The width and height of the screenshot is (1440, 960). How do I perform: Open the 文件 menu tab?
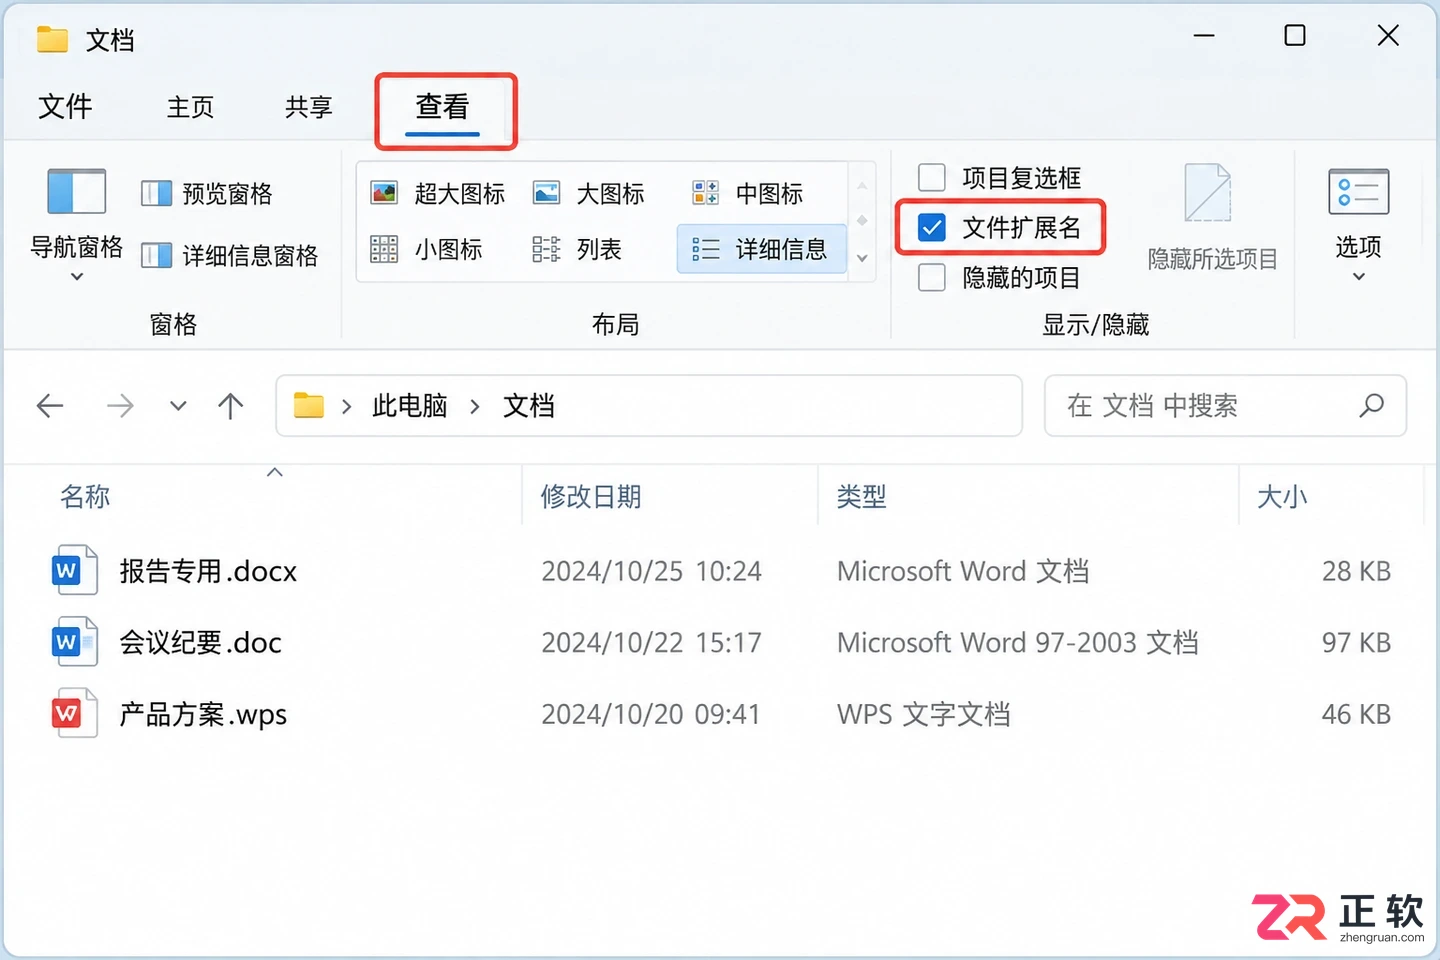(65, 106)
